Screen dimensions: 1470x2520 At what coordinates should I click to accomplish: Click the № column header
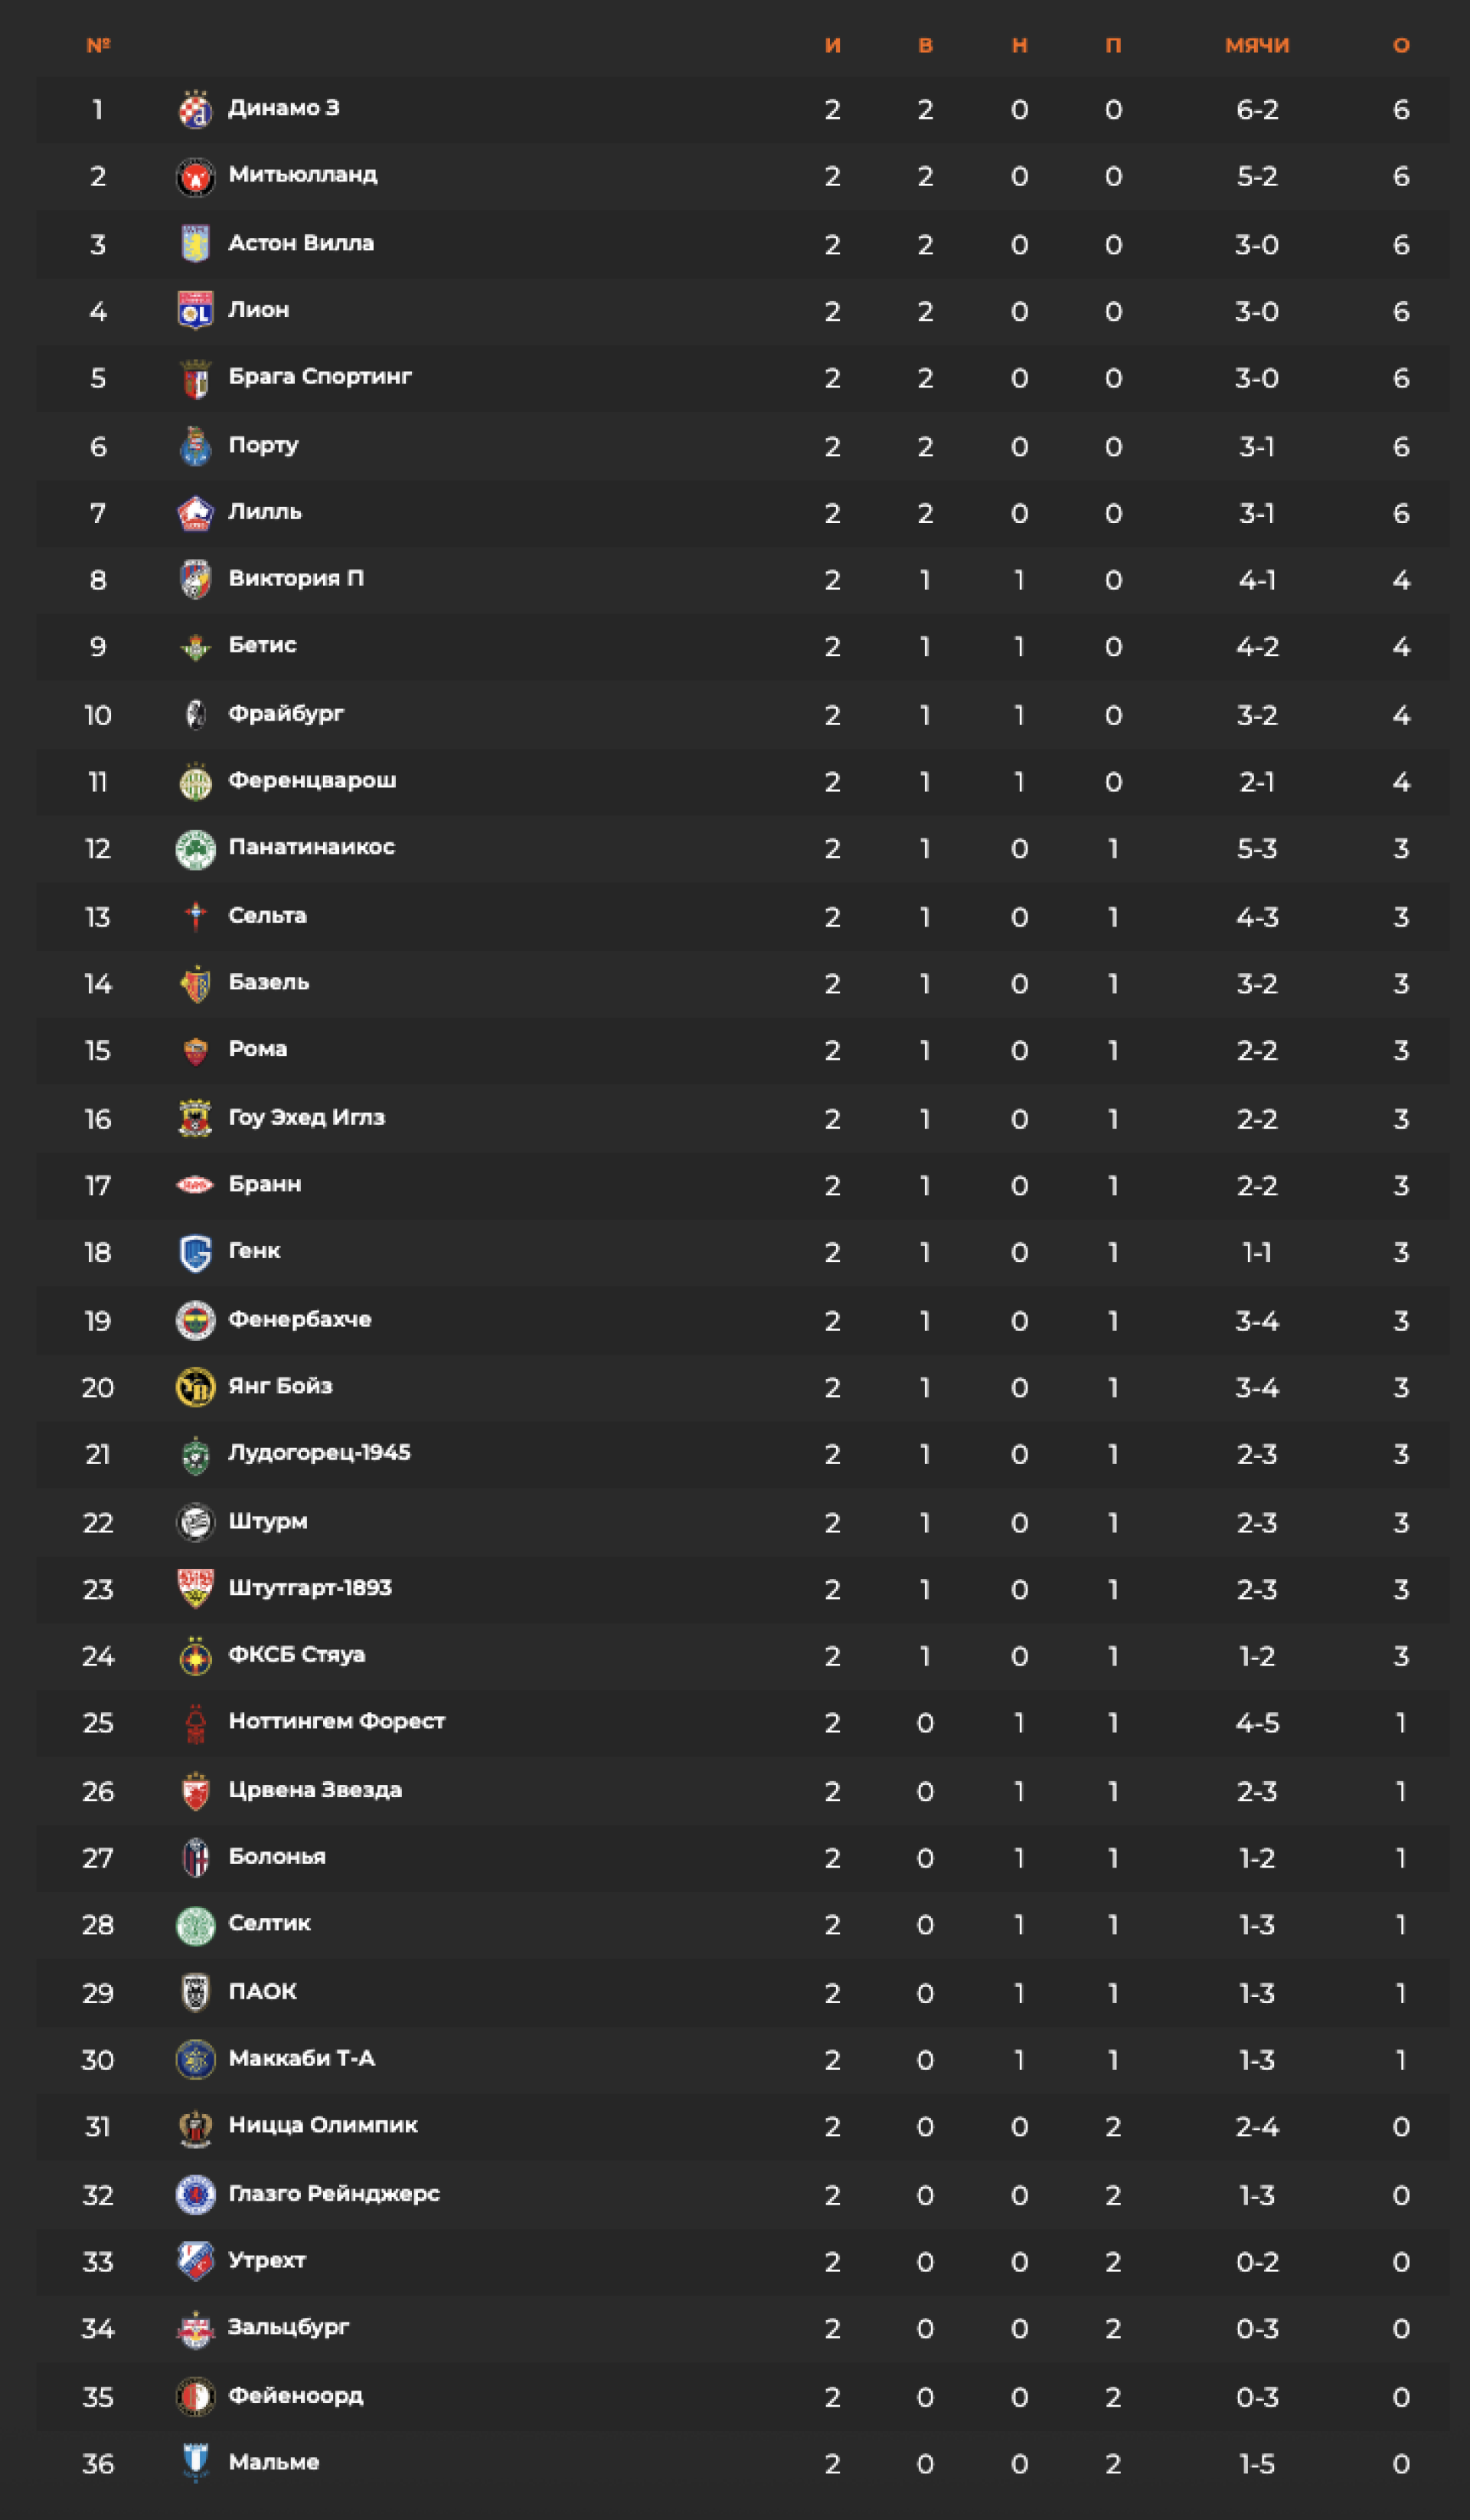98,45
